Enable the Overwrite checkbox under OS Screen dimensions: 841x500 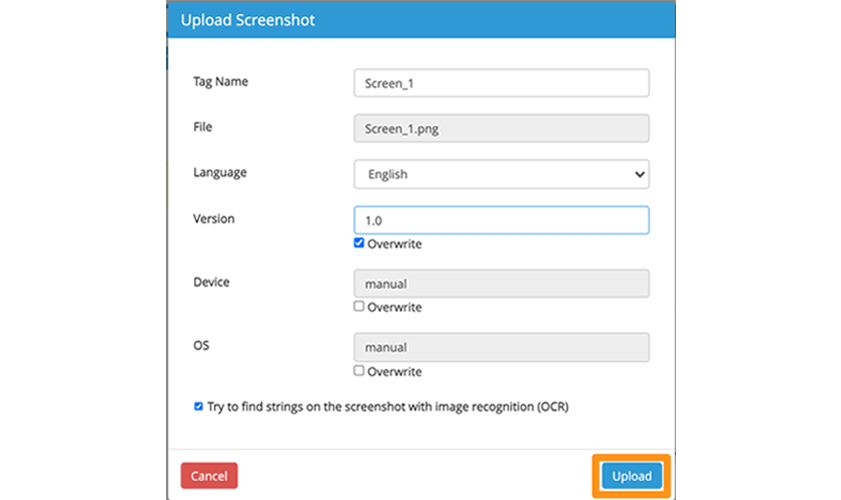(359, 371)
